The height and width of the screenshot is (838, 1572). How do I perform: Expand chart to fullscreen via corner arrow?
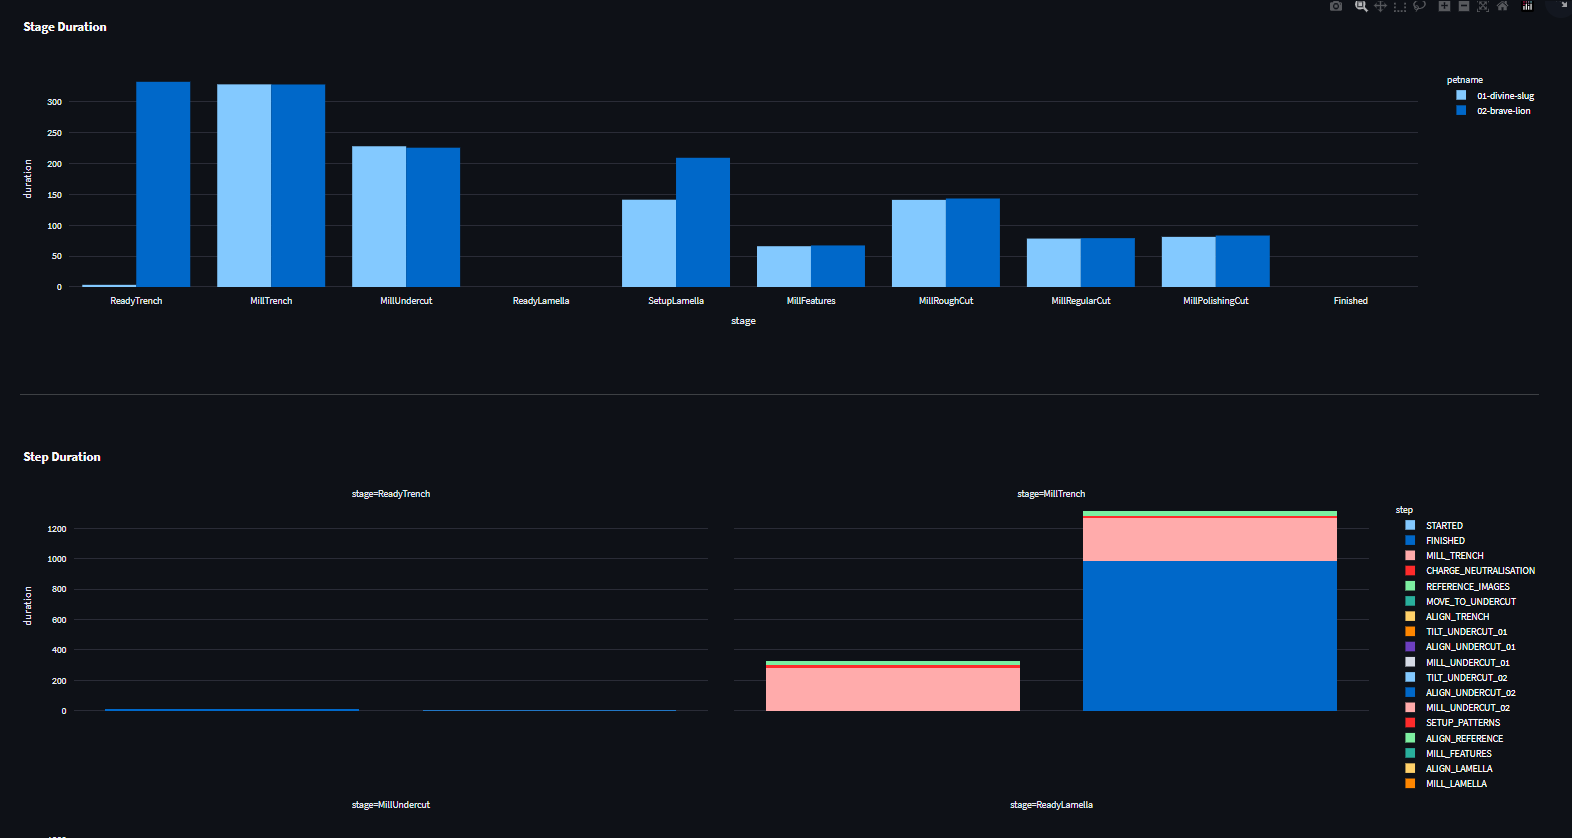coord(1563,5)
